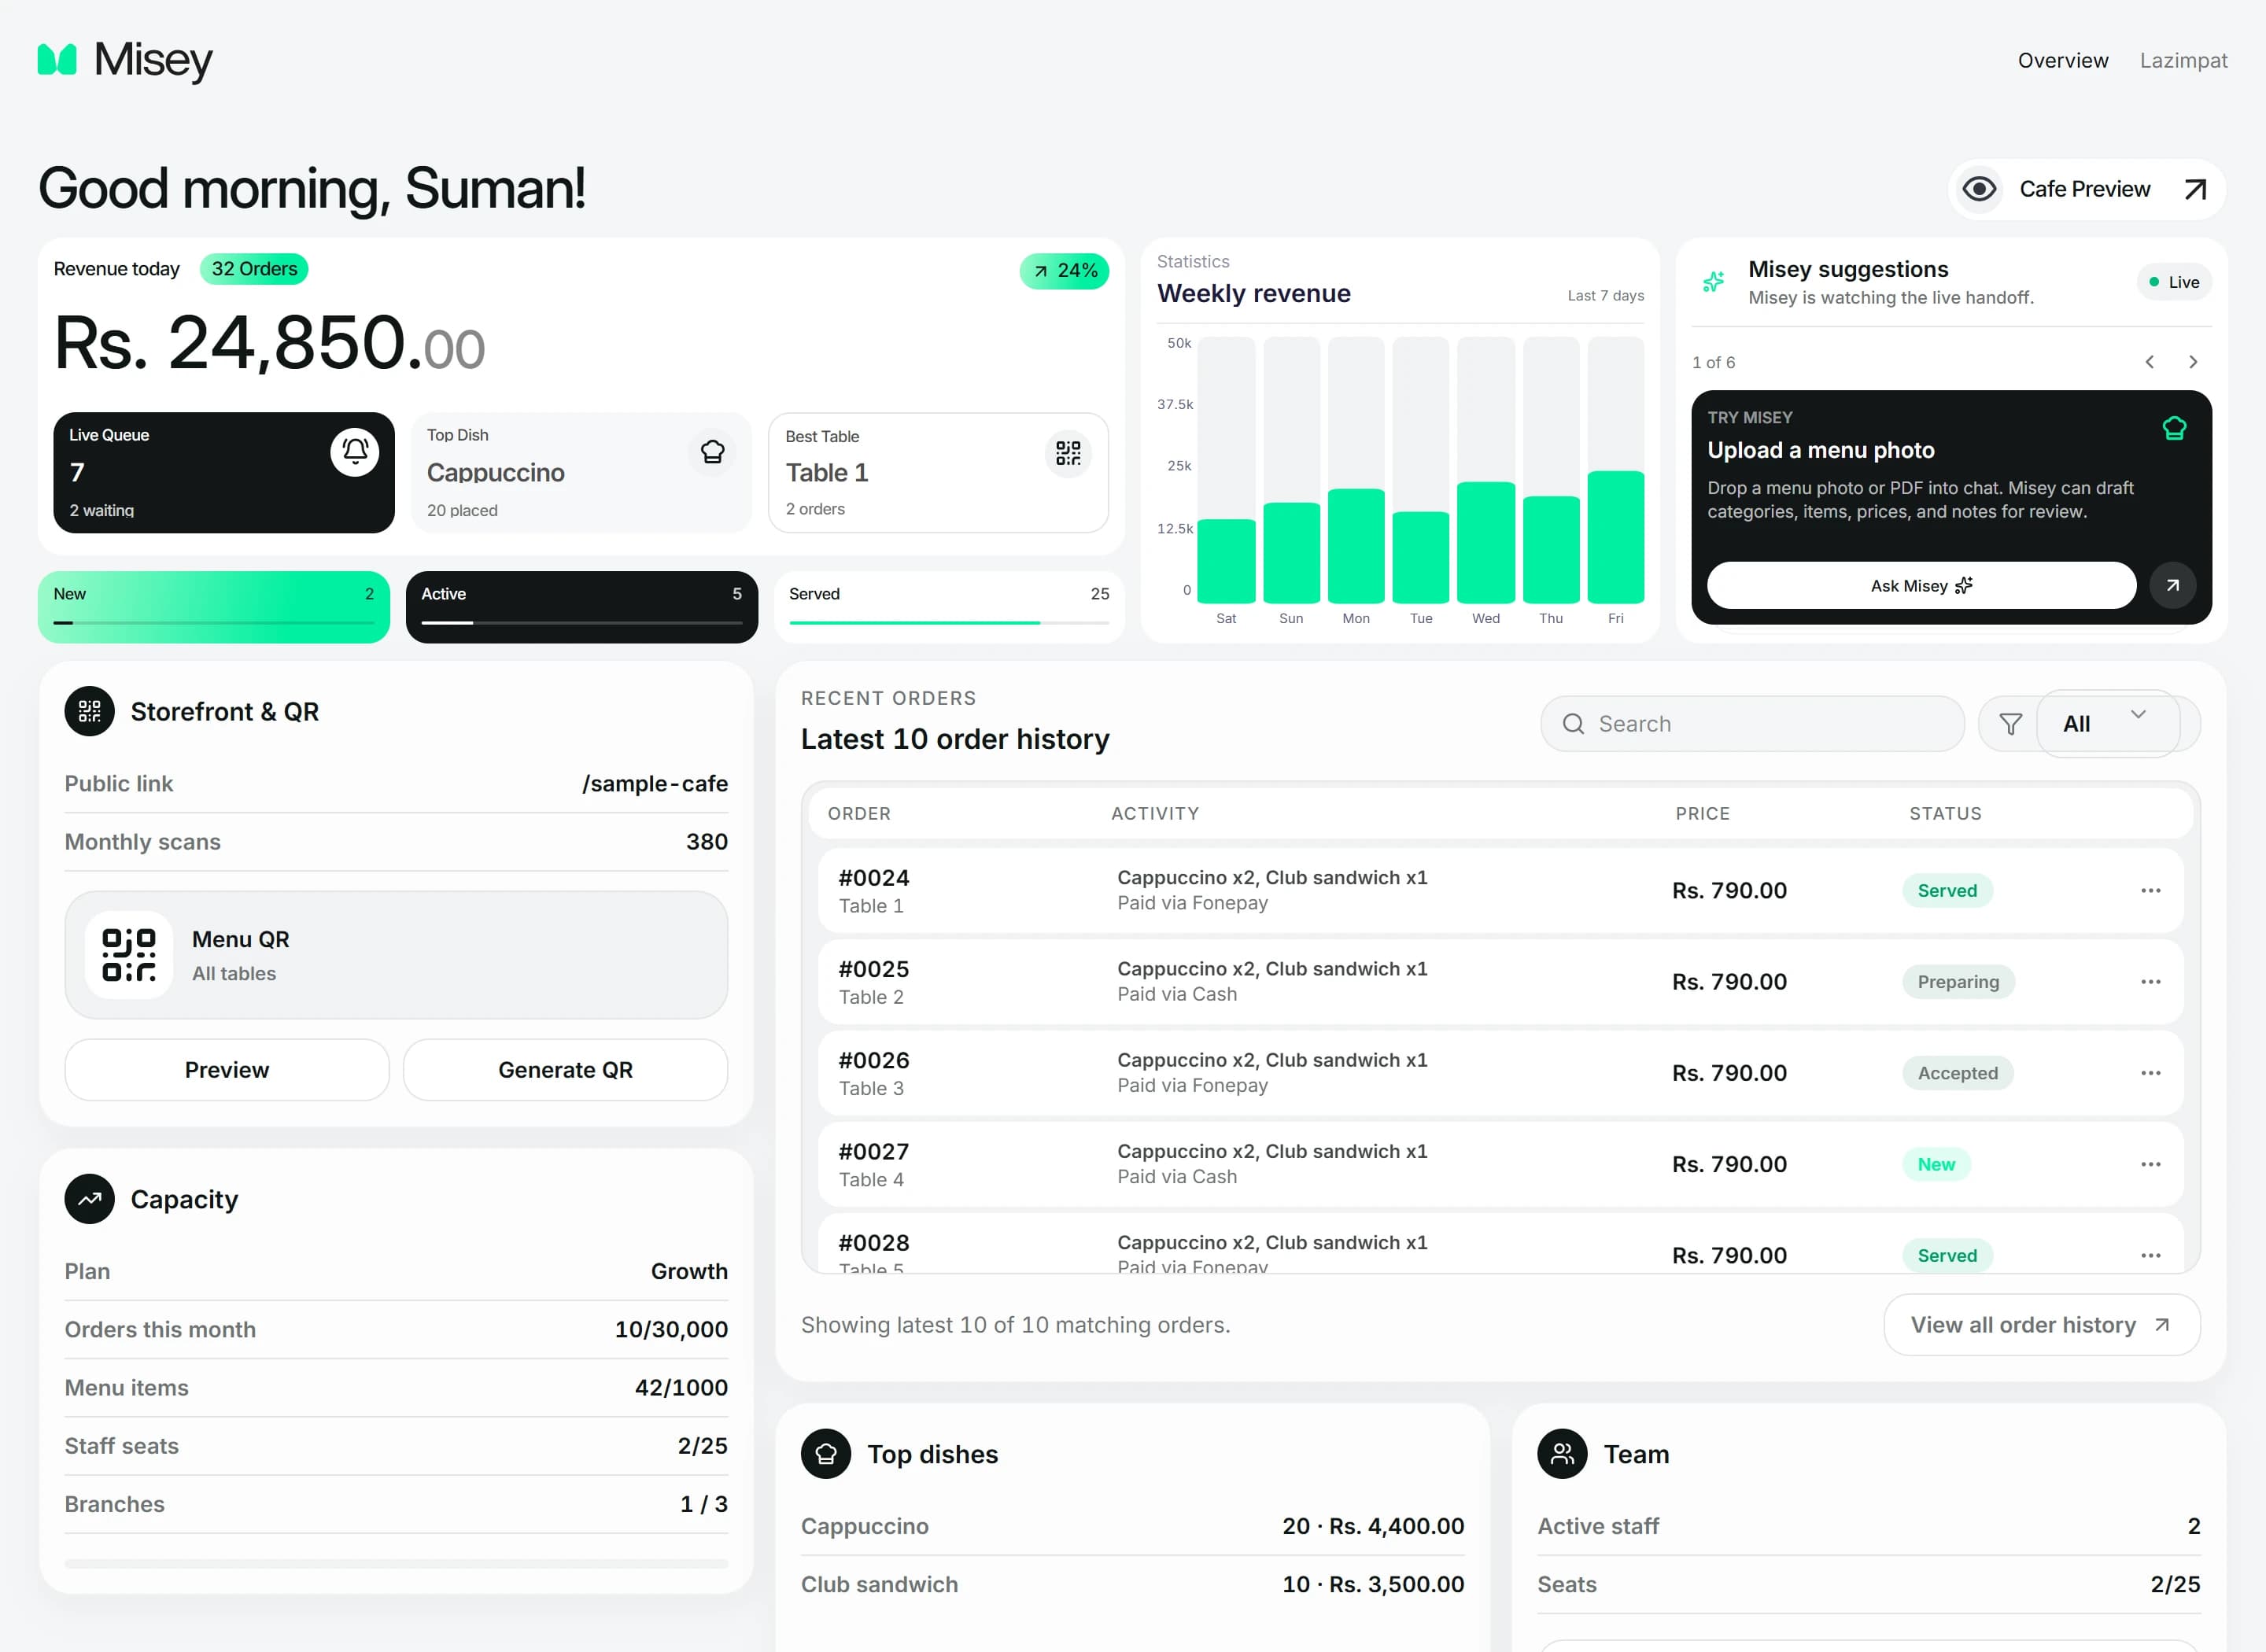Open the Lazimpat branch menu
The height and width of the screenshot is (1652, 2266).
[x=2184, y=60]
